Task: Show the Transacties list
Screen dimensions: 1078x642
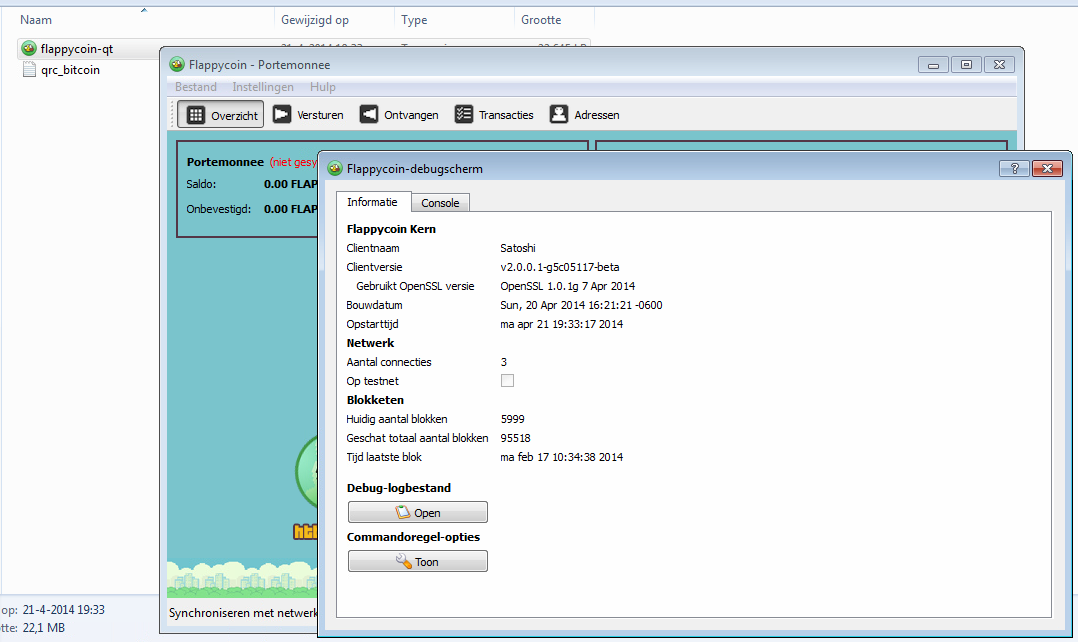Action: (494, 115)
